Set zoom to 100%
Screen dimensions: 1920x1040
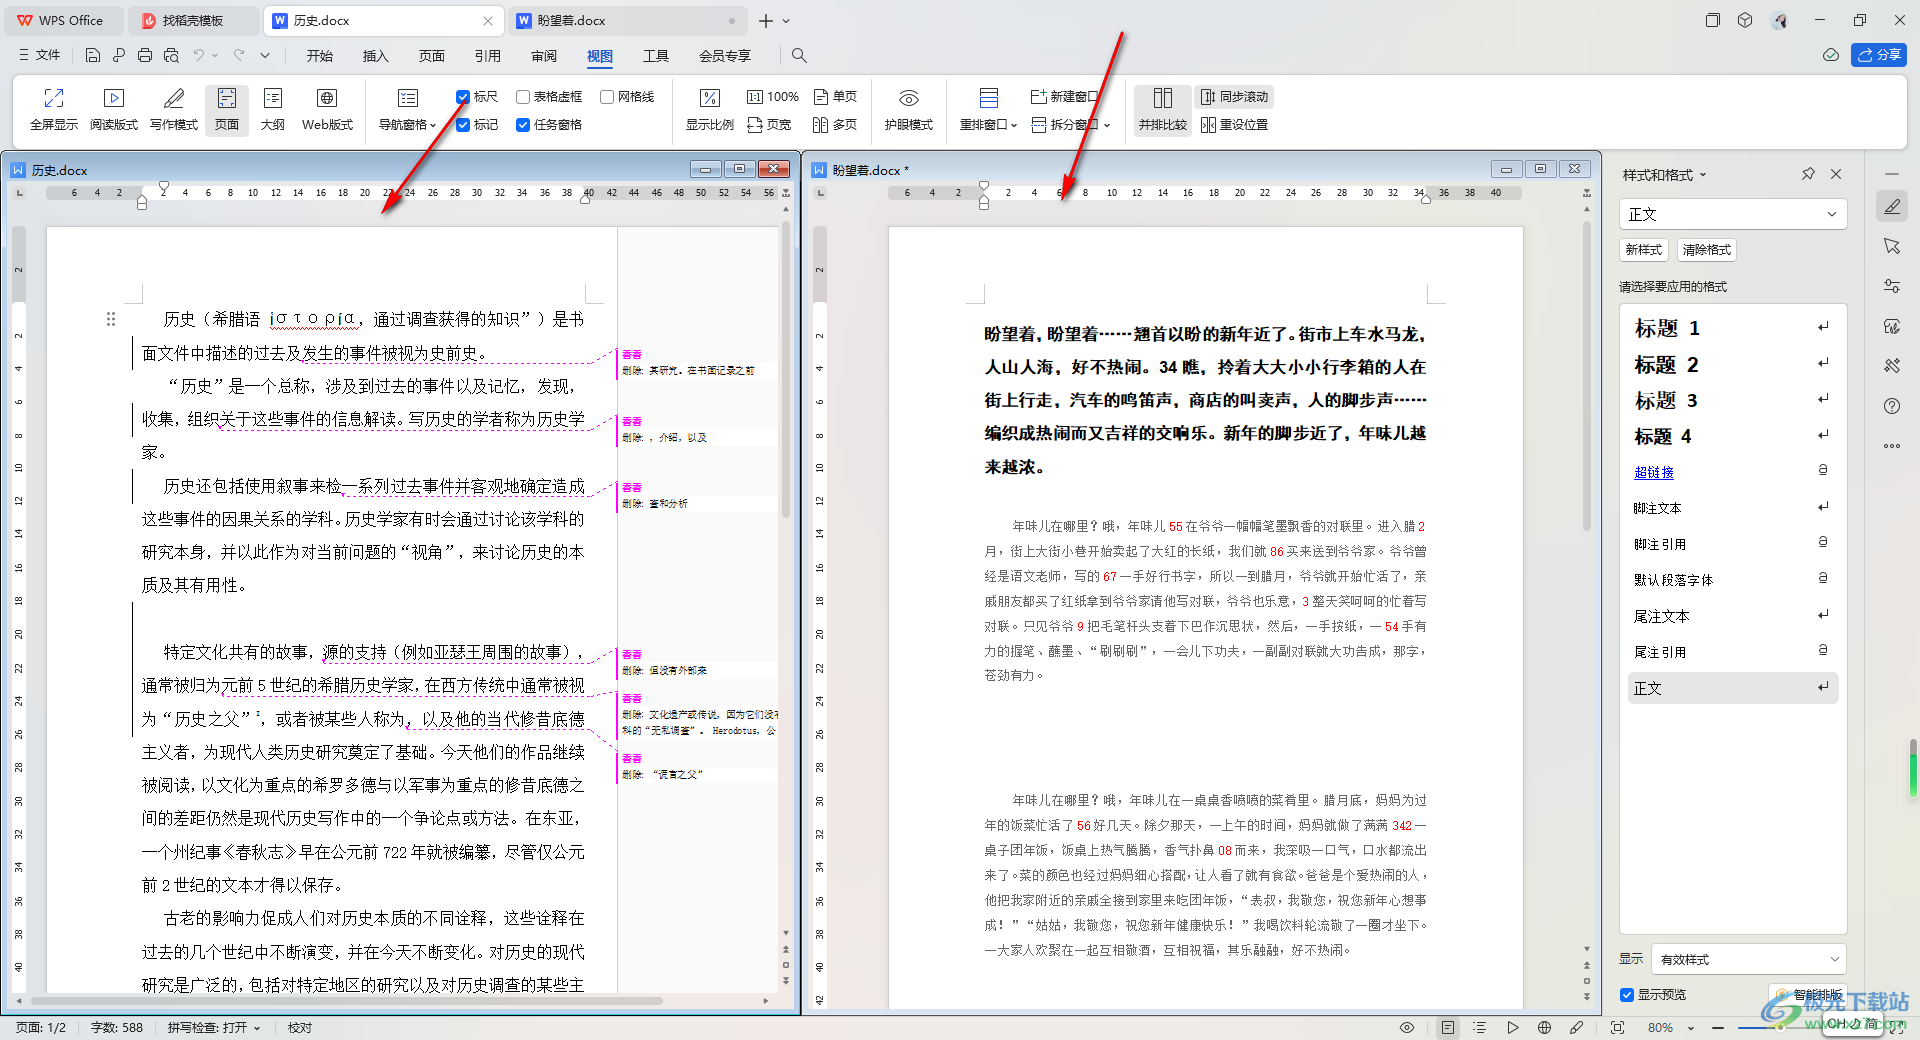773,97
